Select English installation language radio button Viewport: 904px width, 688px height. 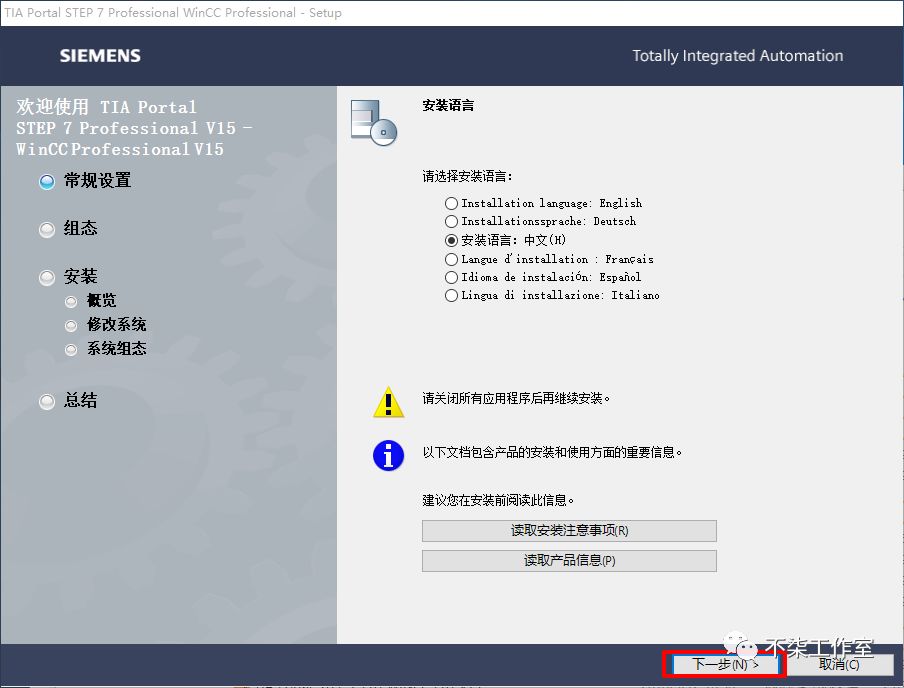pyautogui.click(x=451, y=204)
